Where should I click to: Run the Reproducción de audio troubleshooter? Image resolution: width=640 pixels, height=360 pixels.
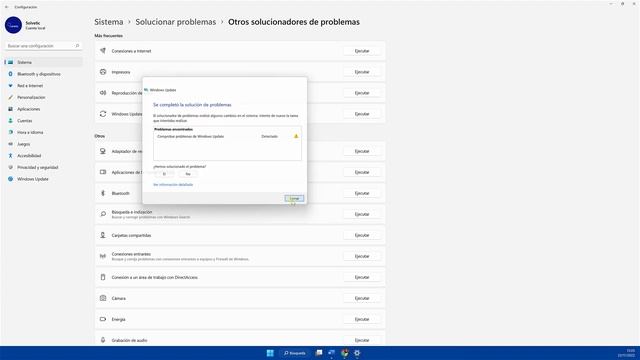pyautogui.click(x=362, y=93)
